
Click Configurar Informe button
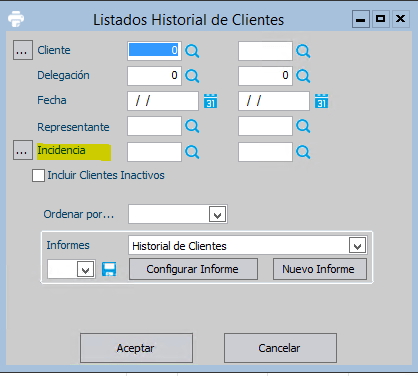[x=193, y=269]
